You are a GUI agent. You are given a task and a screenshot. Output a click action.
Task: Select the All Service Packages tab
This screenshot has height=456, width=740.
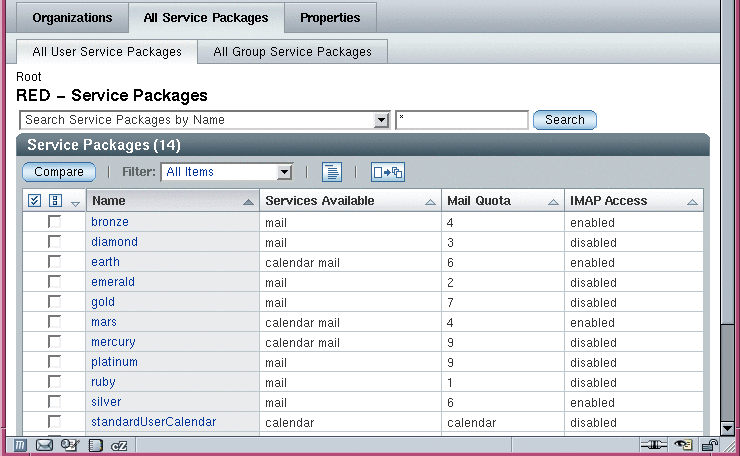(x=206, y=18)
